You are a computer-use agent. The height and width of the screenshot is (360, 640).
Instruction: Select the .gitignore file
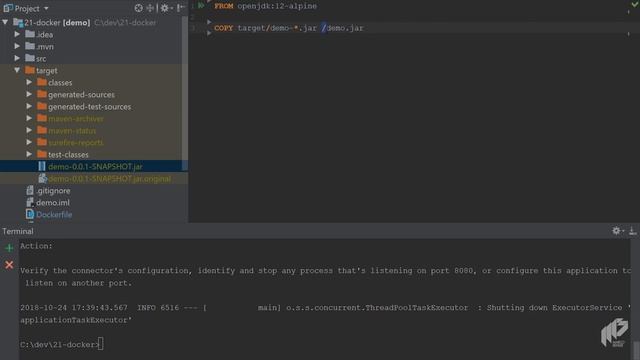click(x=53, y=191)
